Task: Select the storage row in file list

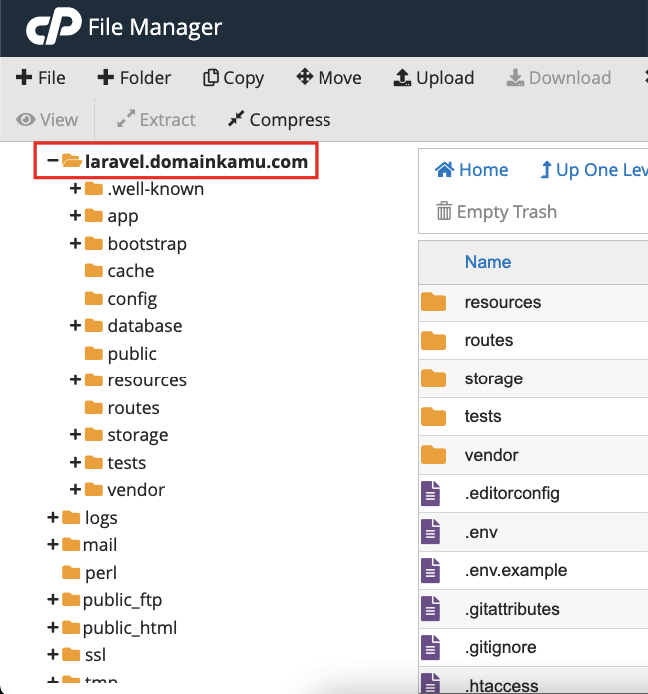Action: click(x=533, y=379)
